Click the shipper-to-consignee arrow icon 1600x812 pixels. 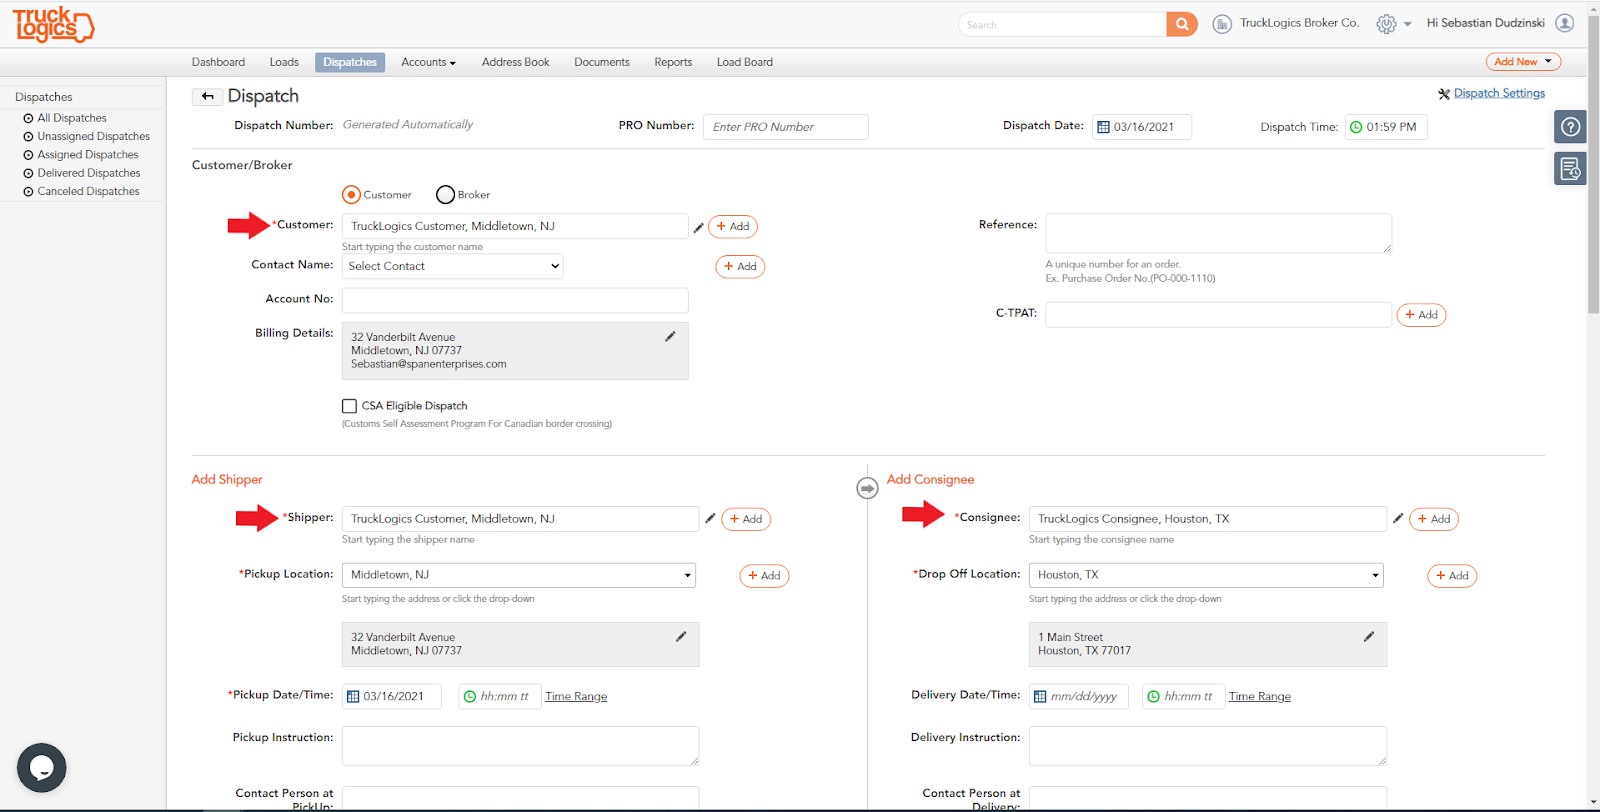pos(867,488)
